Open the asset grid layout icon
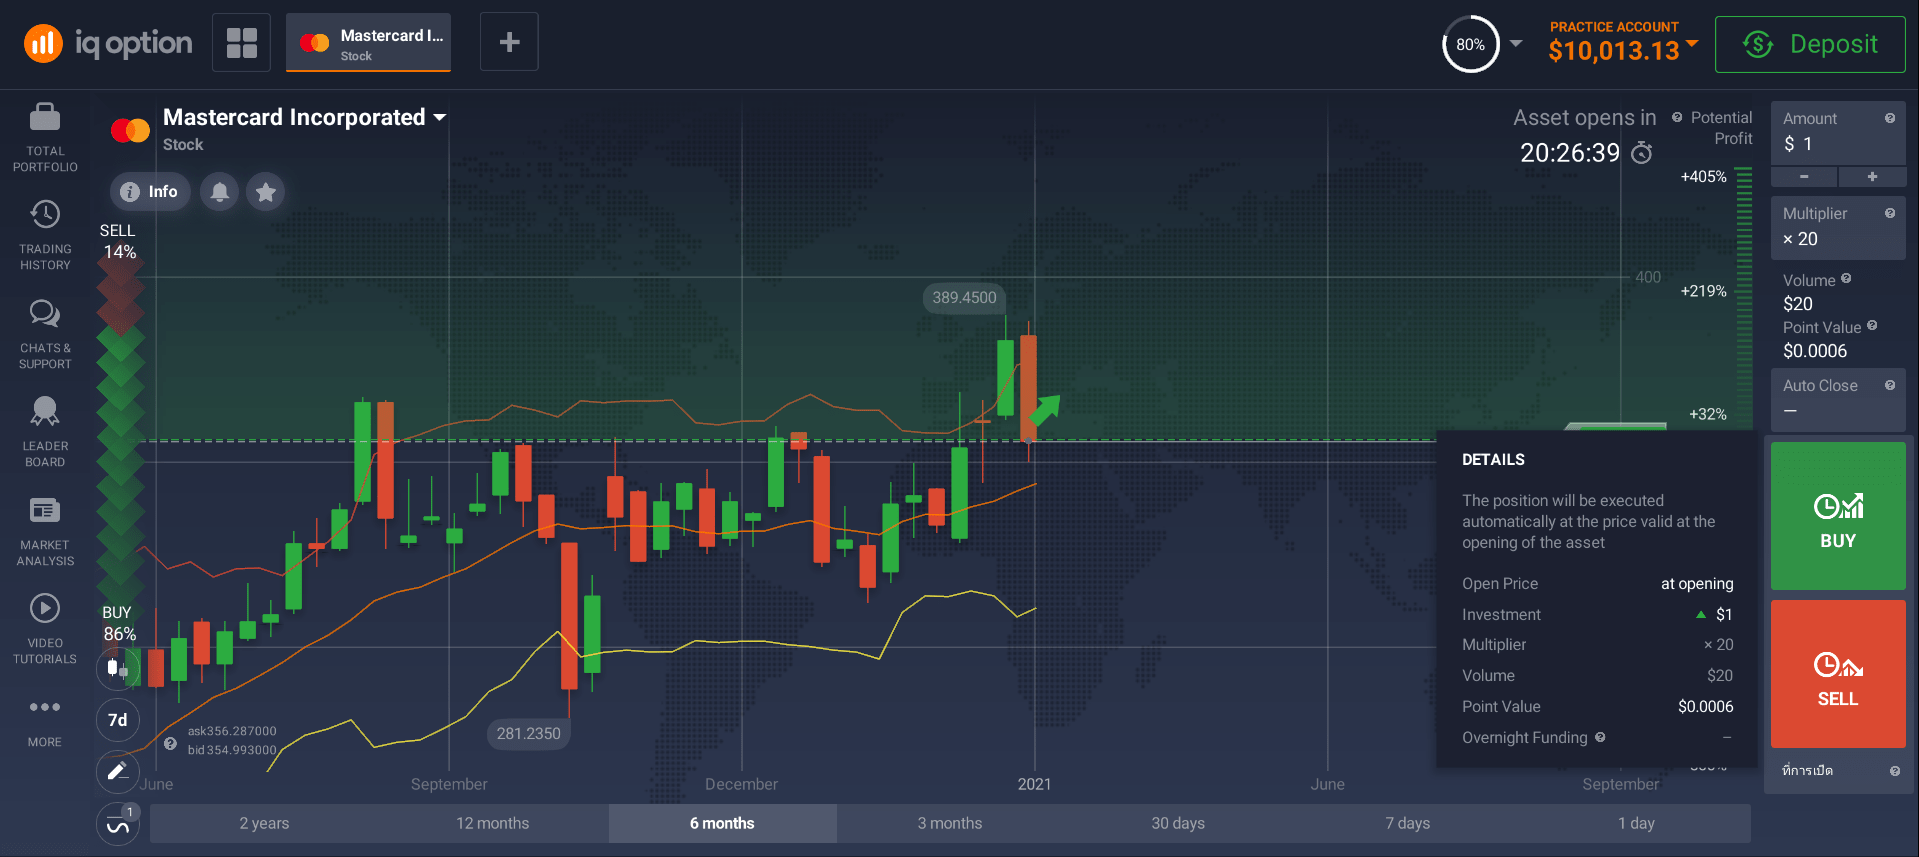Image resolution: width=1919 pixels, height=857 pixels. pyautogui.click(x=241, y=43)
